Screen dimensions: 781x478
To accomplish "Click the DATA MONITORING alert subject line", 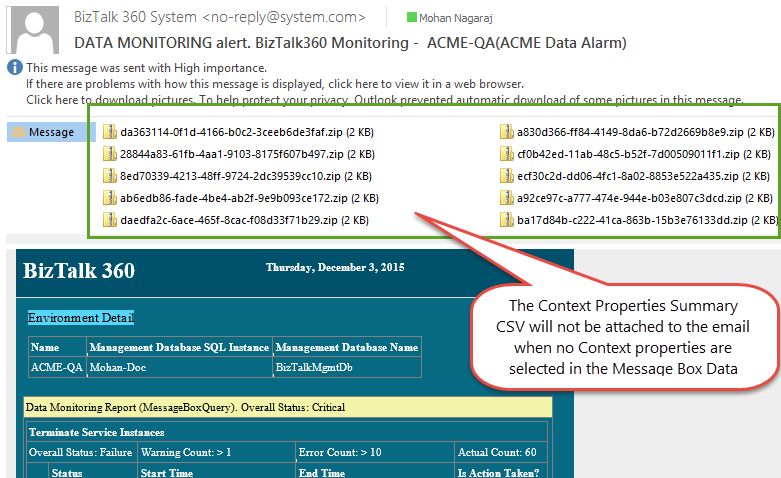I will coord(350,43).
